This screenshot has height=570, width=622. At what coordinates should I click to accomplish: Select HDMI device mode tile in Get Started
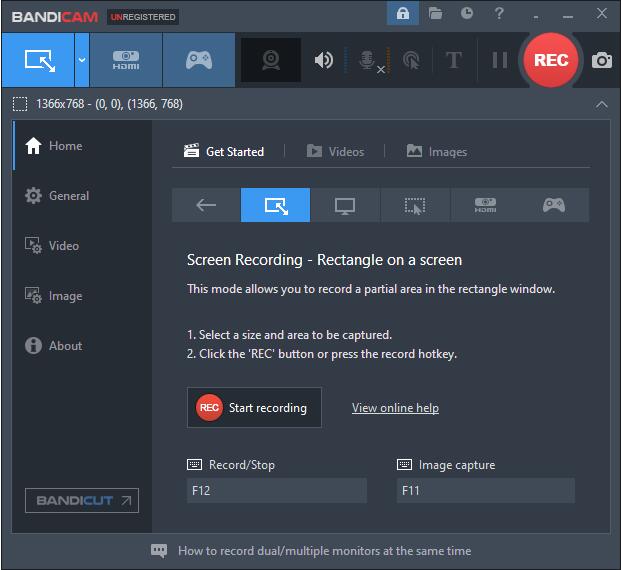[x=485, y=205]
